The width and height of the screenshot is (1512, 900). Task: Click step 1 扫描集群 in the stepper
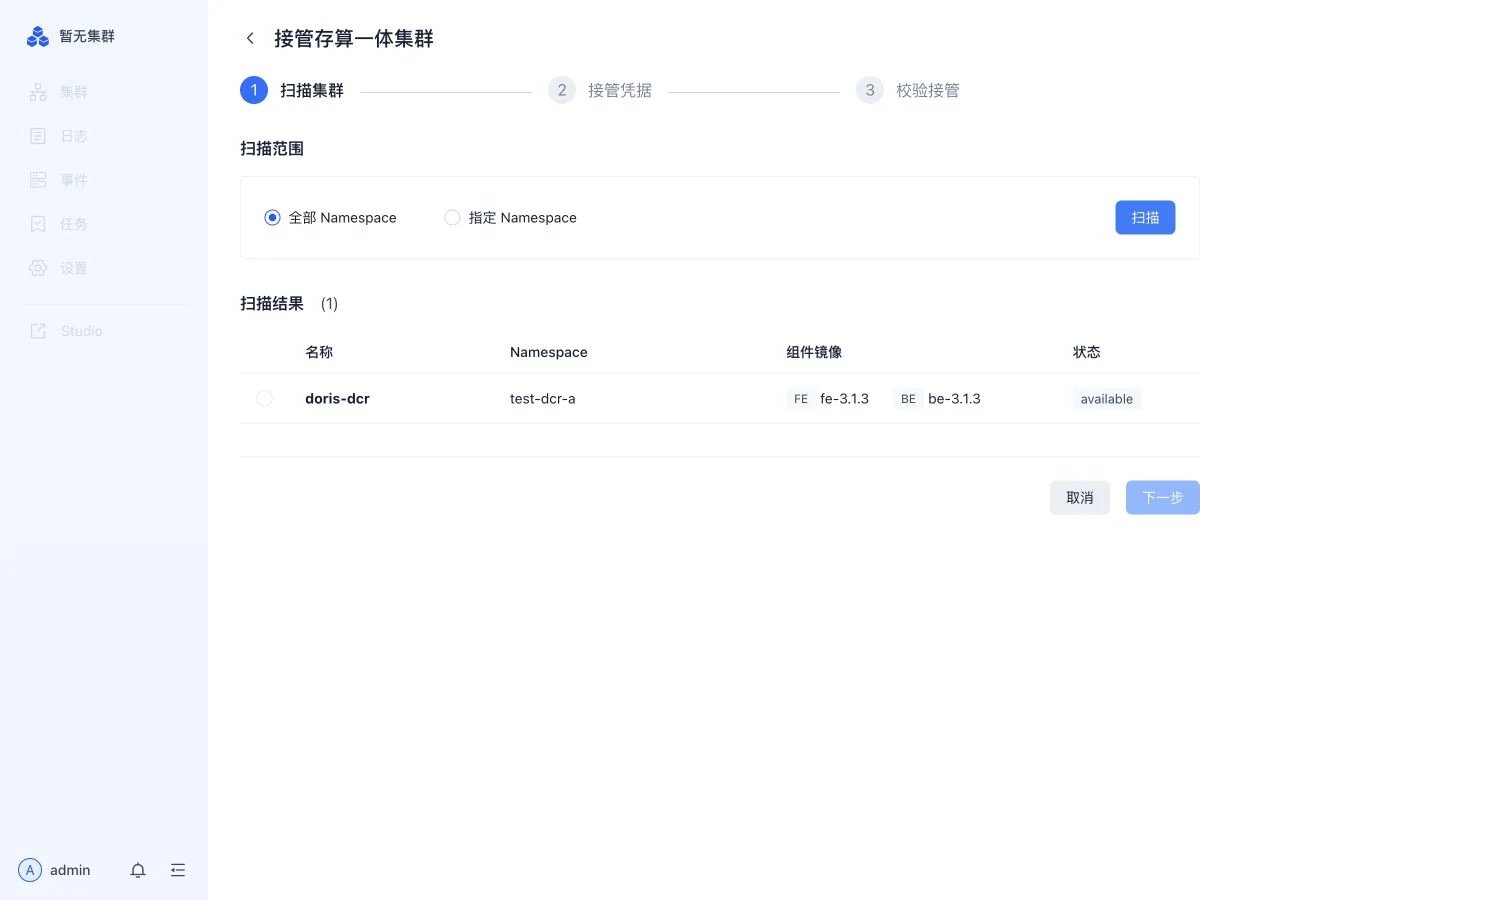[x=292, y=90]
